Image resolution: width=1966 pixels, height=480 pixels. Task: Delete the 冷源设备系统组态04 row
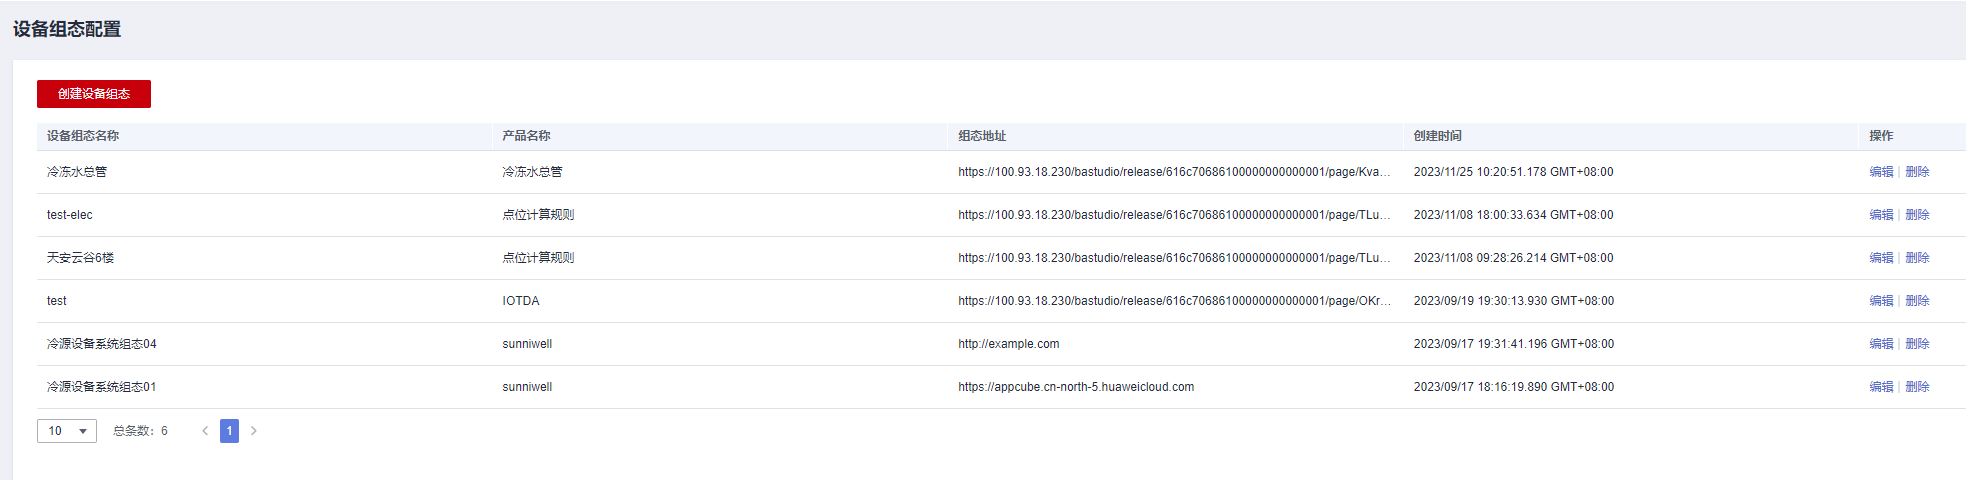tap(1917, 344)
